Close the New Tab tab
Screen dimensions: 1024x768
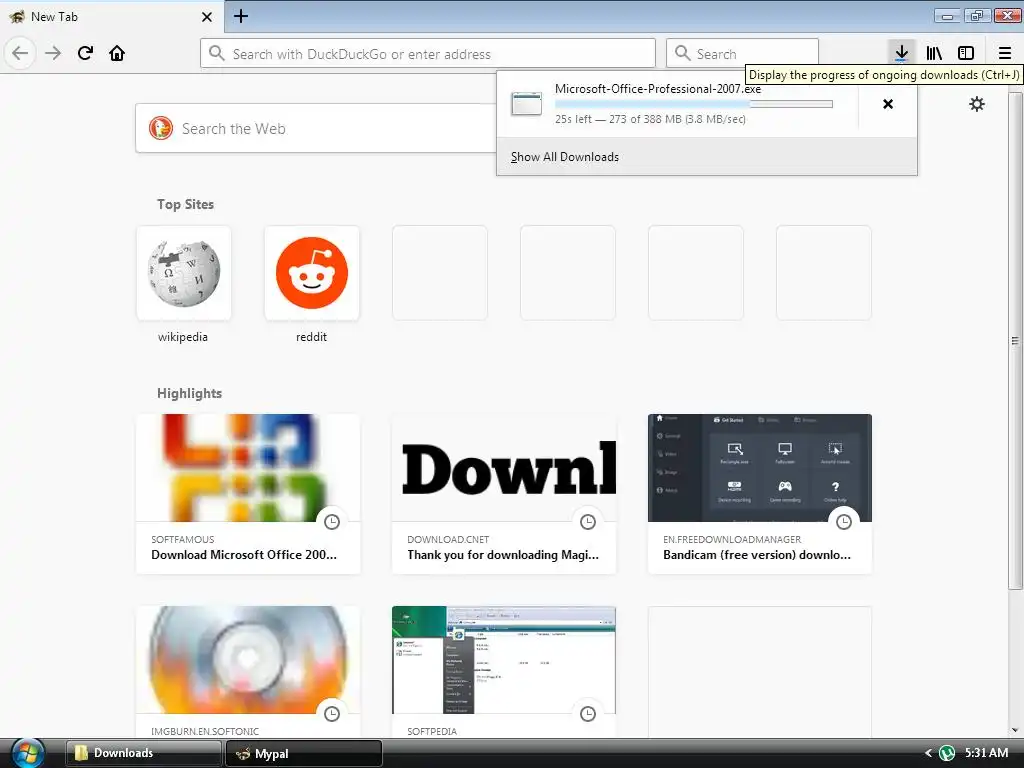tap(206, 16)
